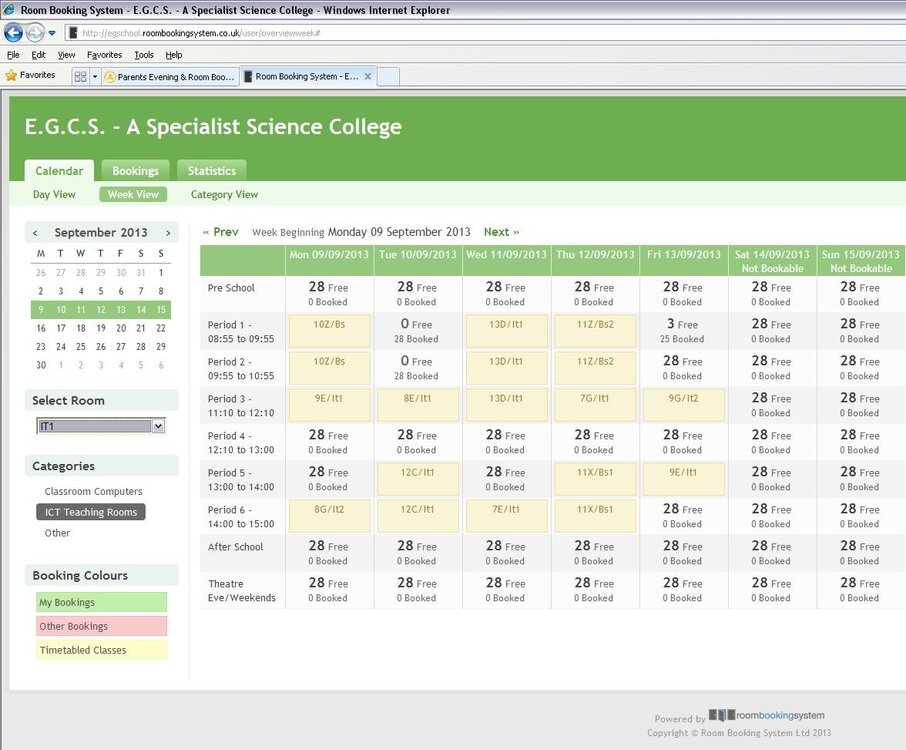Click the browser Back arrow button

coord(13,33)
